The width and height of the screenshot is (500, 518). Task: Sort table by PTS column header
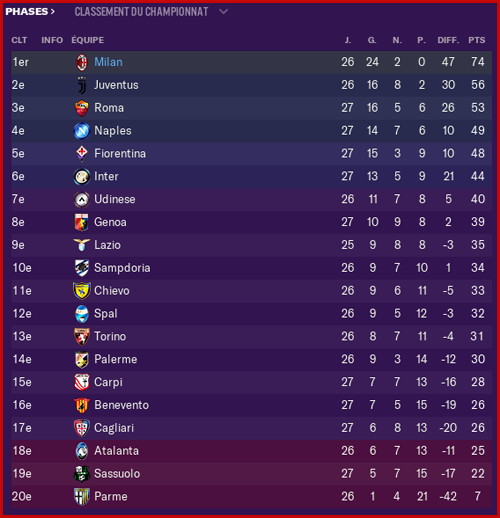pyautogui.click(x=477, y=40)
